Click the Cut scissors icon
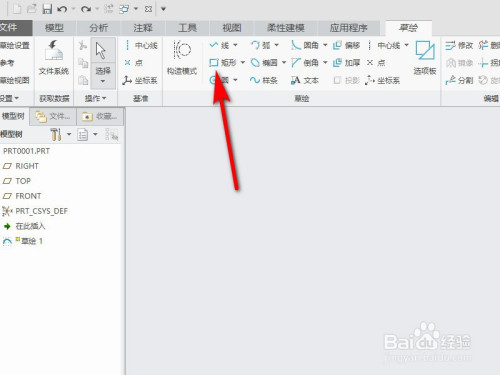The width and height of the screenshot is (500, 375). (83, 45)
